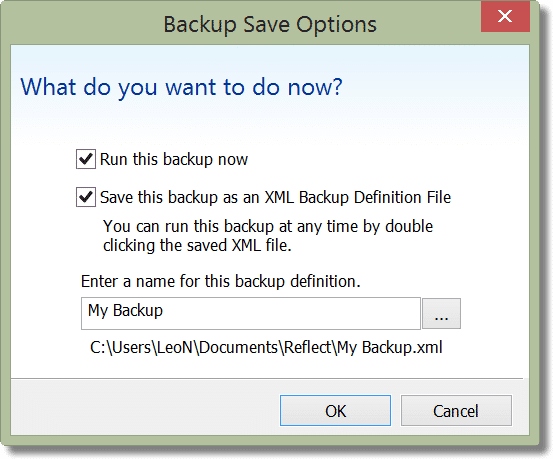The height and width of the screenshot is (459, 553).
Task: Click the 'C:\Users\LeoN' part of the path
Action: (141, 348)
